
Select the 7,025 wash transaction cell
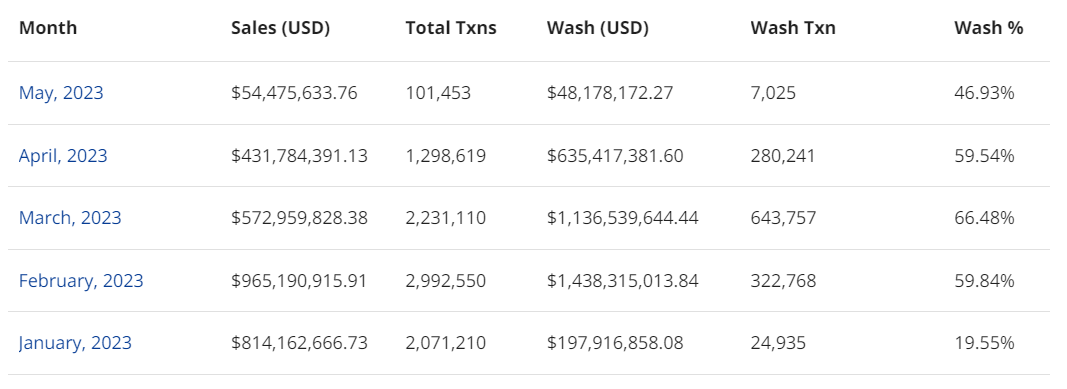coord(773,93)
